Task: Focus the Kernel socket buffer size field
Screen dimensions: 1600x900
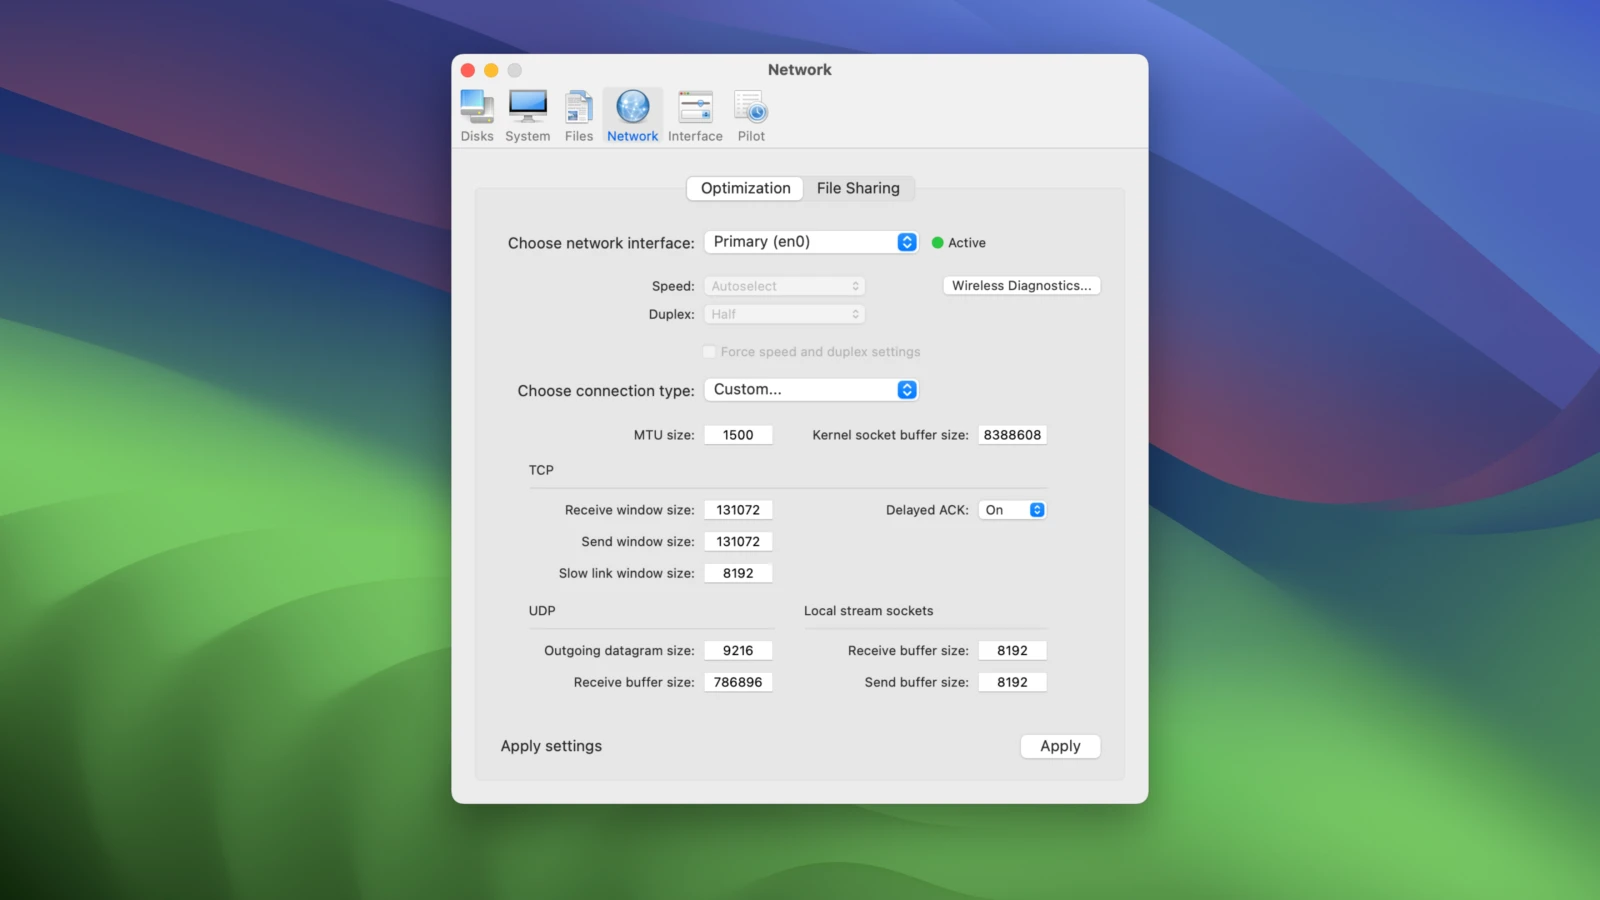Action: tap(1012, 435)
